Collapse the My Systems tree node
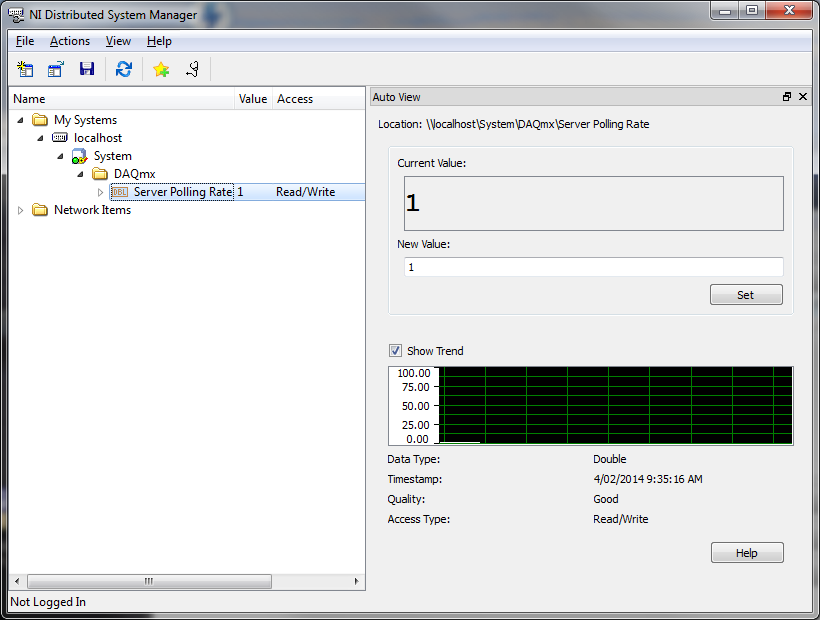Viewport: 820px width, 620px height. tap(20, 120)
